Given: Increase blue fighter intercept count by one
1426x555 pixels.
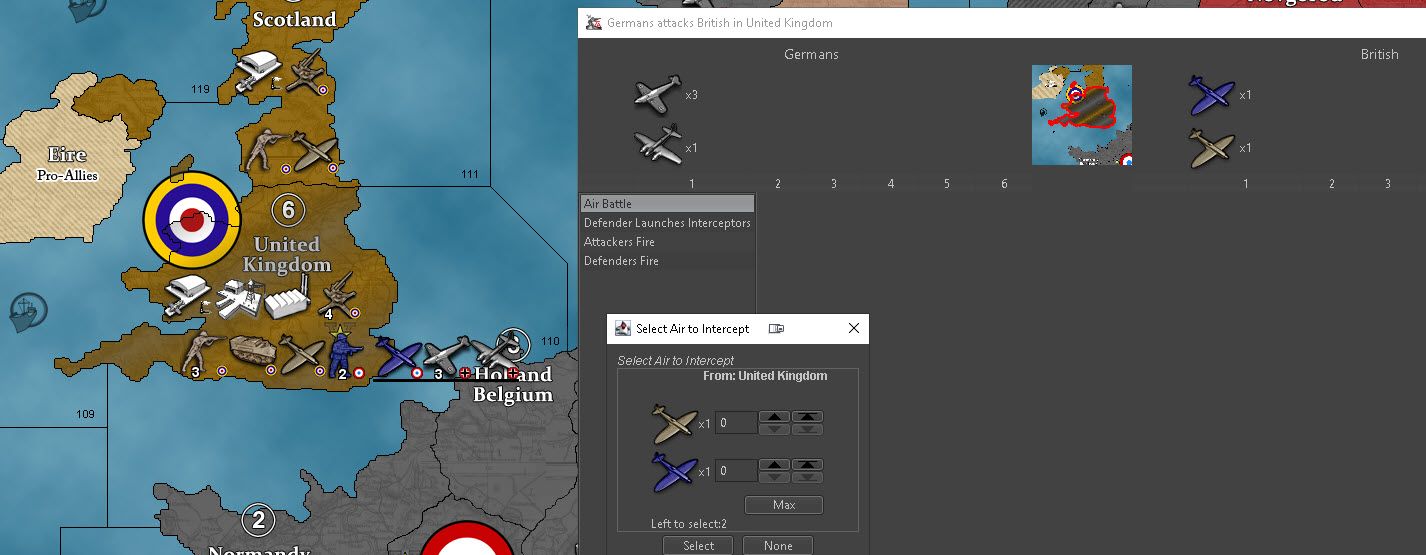Looking at the screenshot, I should pyautogui.click(x=774, y=465).
